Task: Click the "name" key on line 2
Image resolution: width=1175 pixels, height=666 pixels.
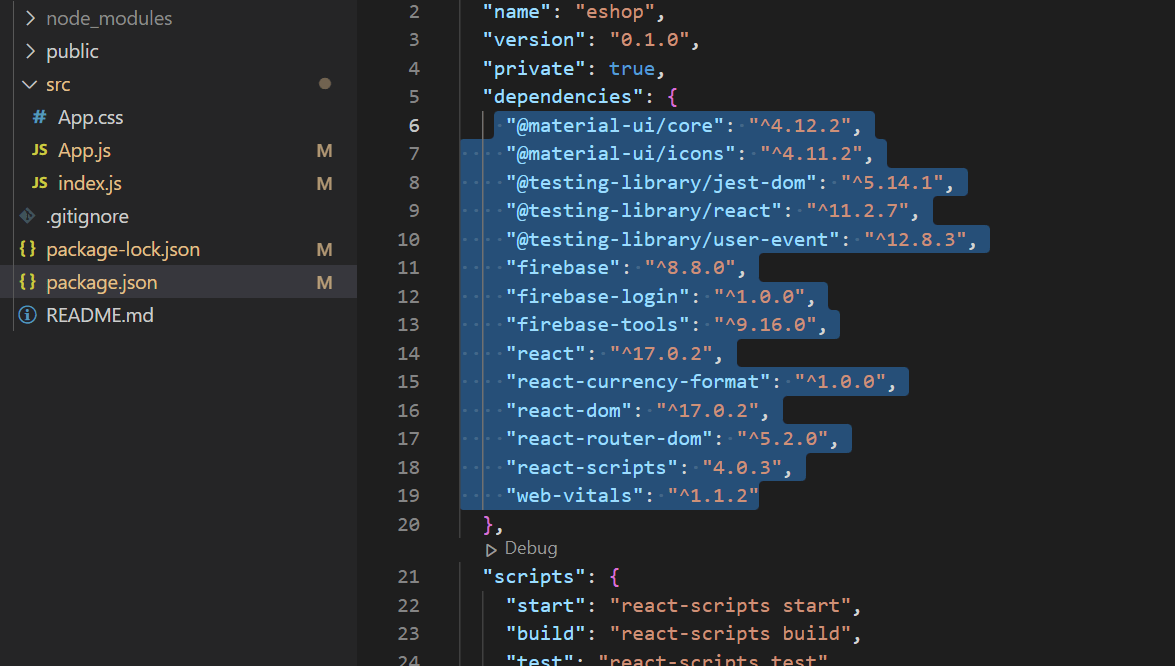Action: point(517,12)
